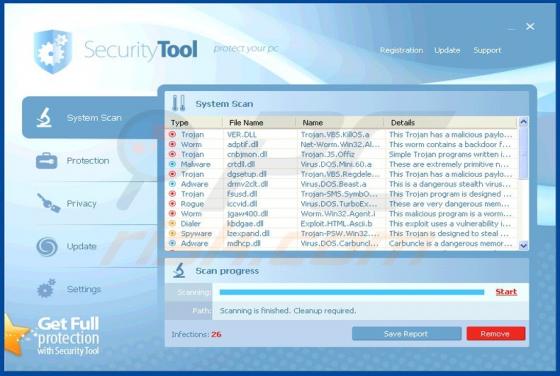The width and height of the screenshot is (560, 376).
Task: Click the Security Tool shield logo
Action: coord(52,52)
